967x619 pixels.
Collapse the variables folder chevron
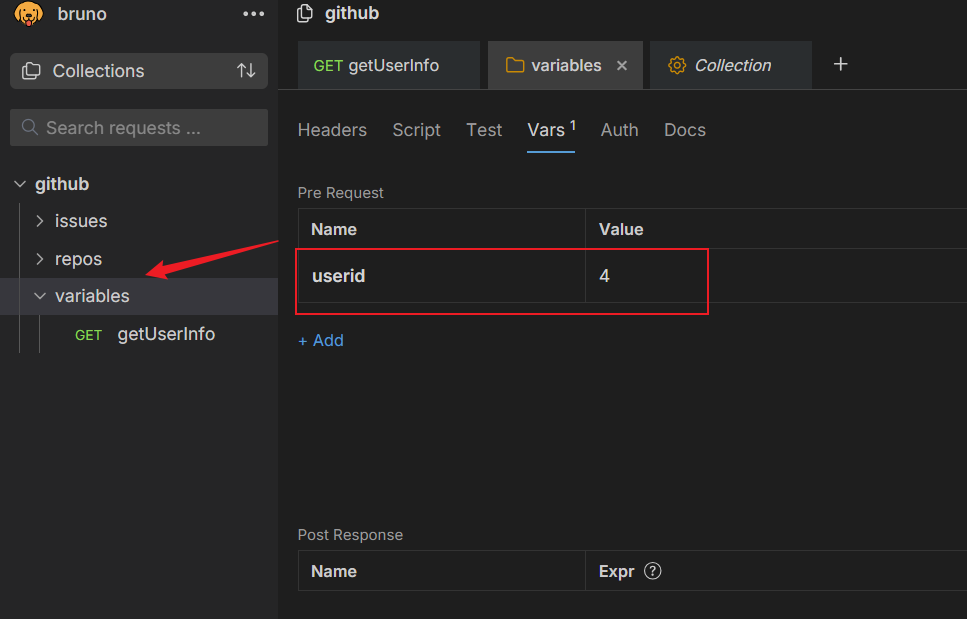40,296
